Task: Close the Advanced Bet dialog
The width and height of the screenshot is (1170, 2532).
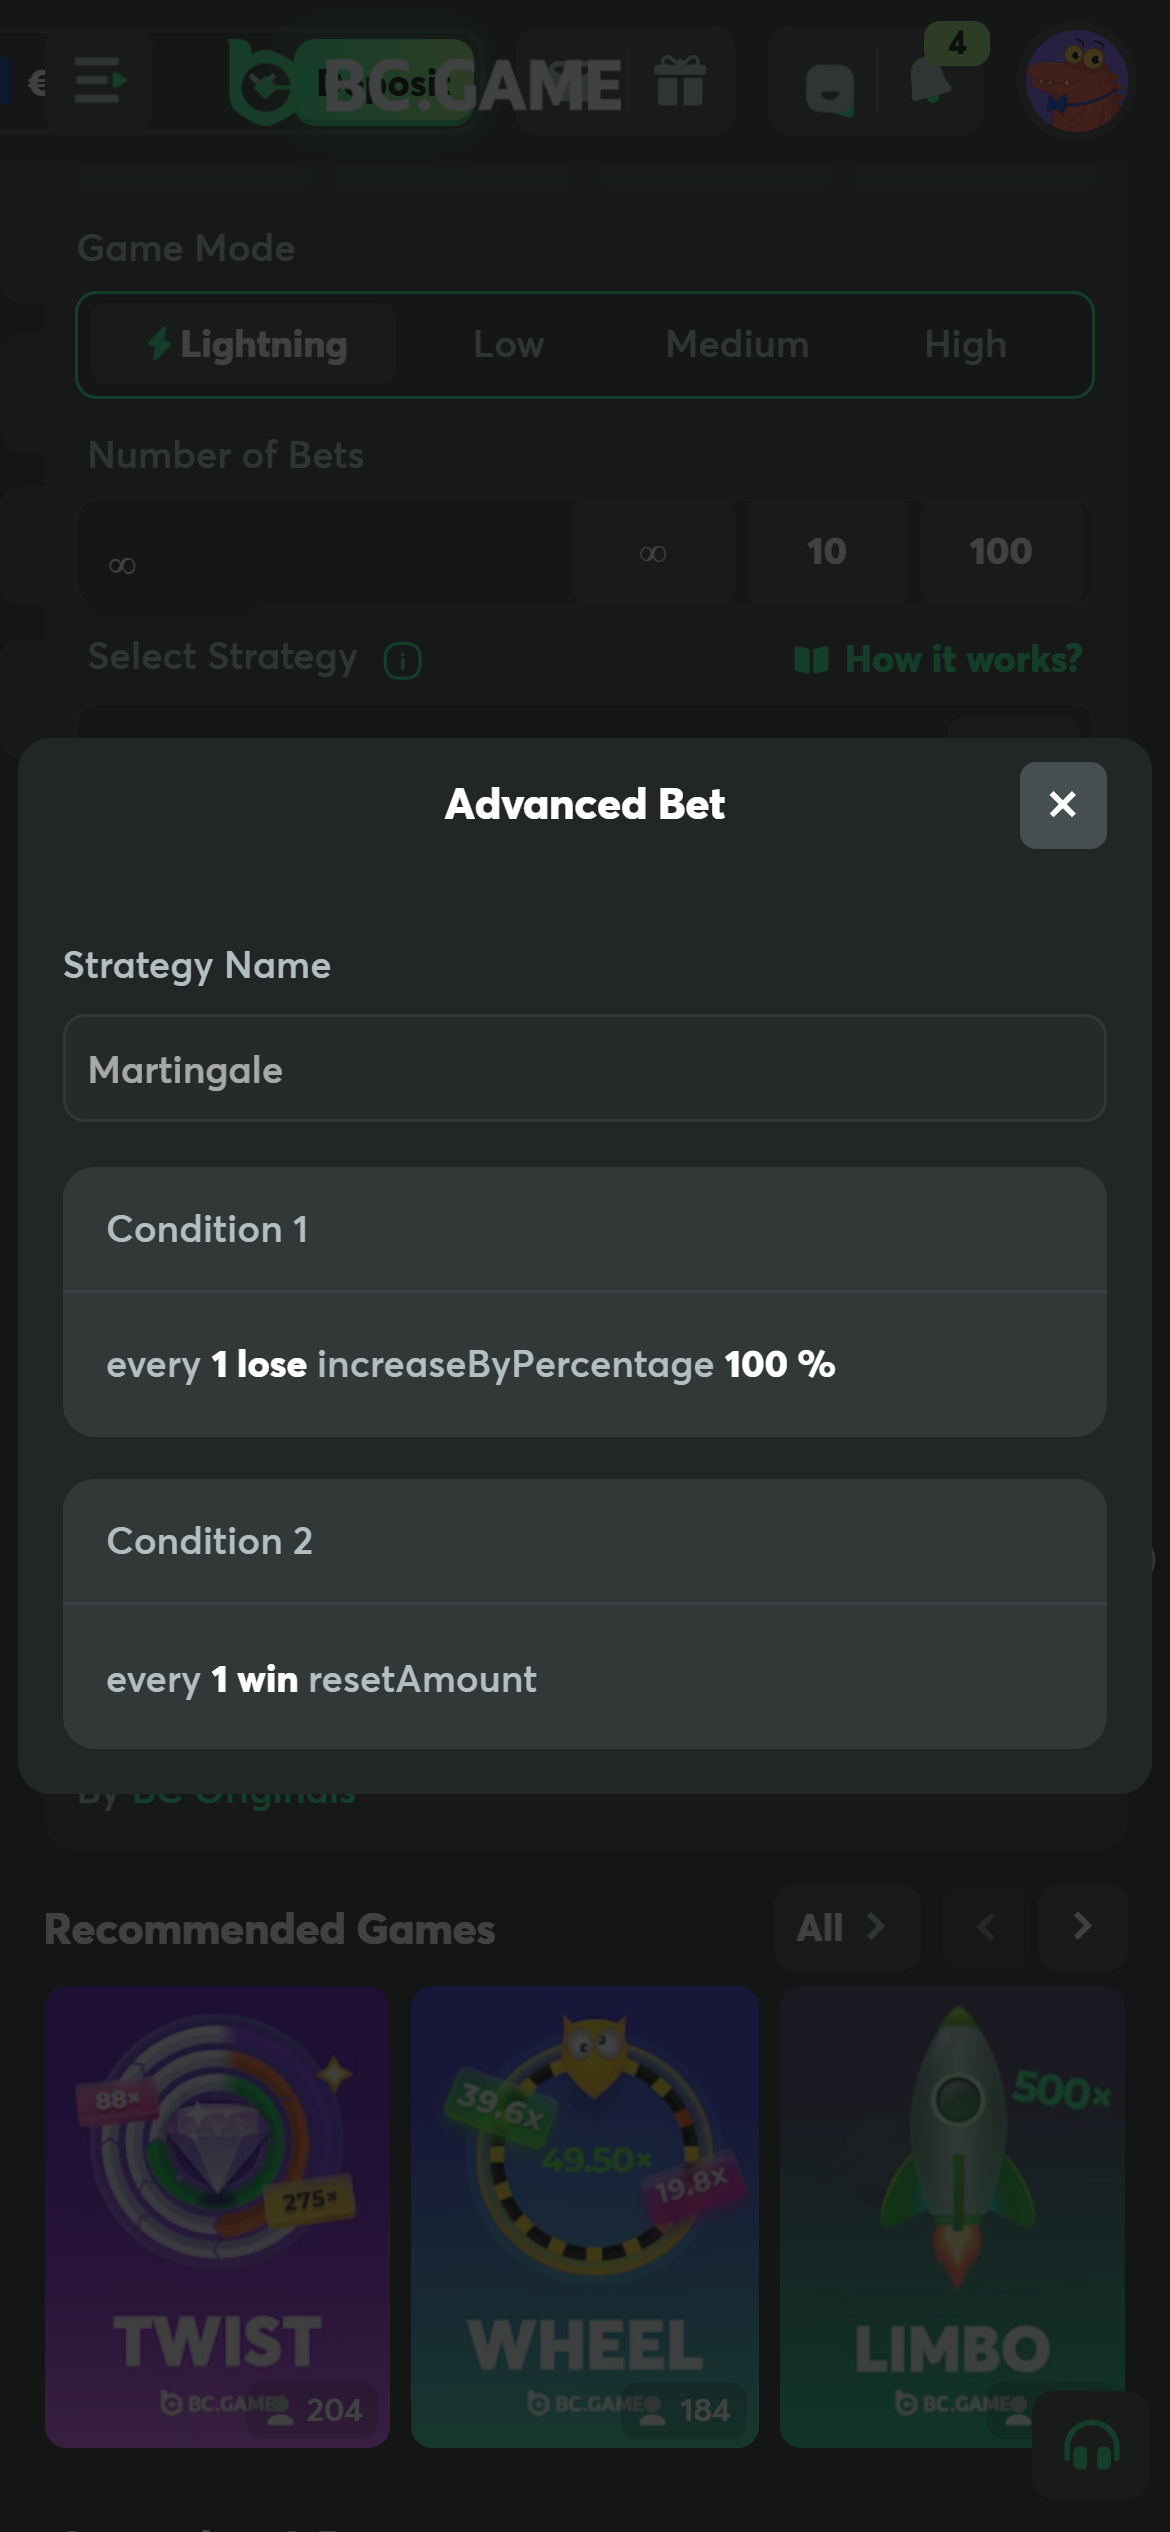Action: point(1062,805)
